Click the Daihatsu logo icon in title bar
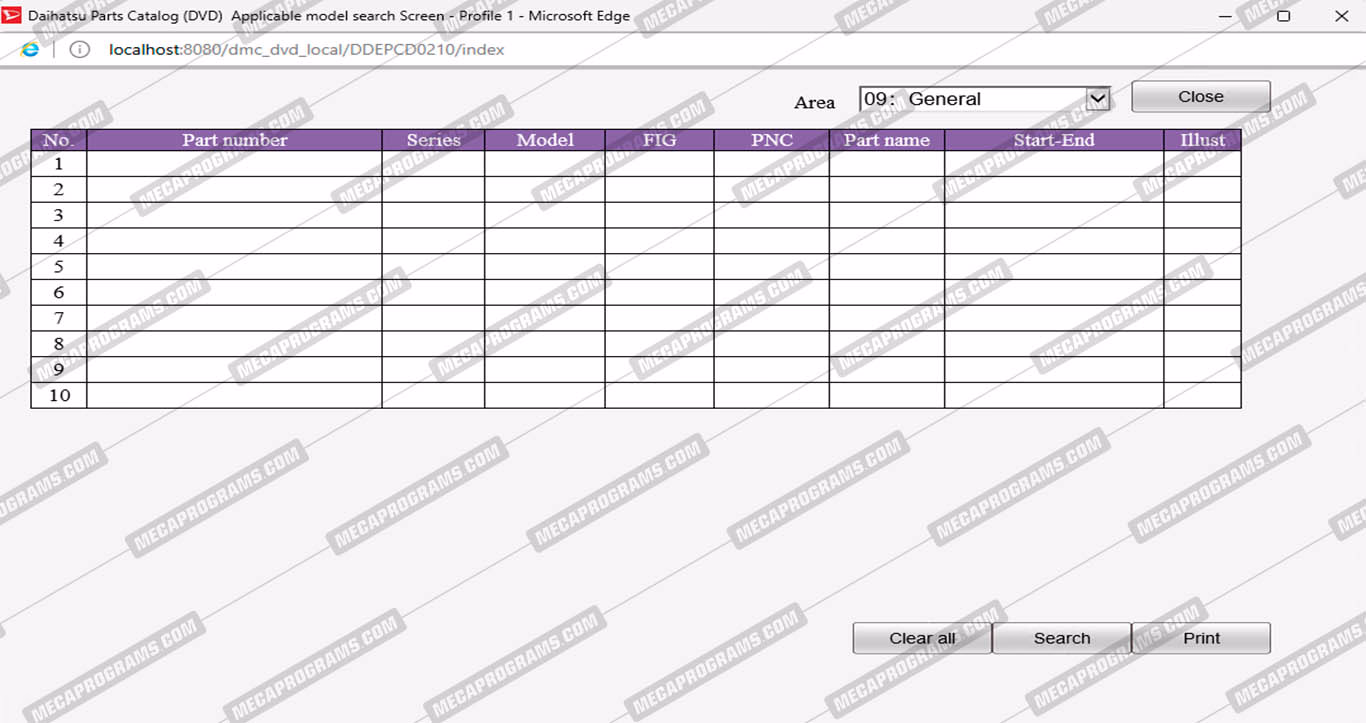Screen dimensions: 1366x723 (x=12, y=16)
